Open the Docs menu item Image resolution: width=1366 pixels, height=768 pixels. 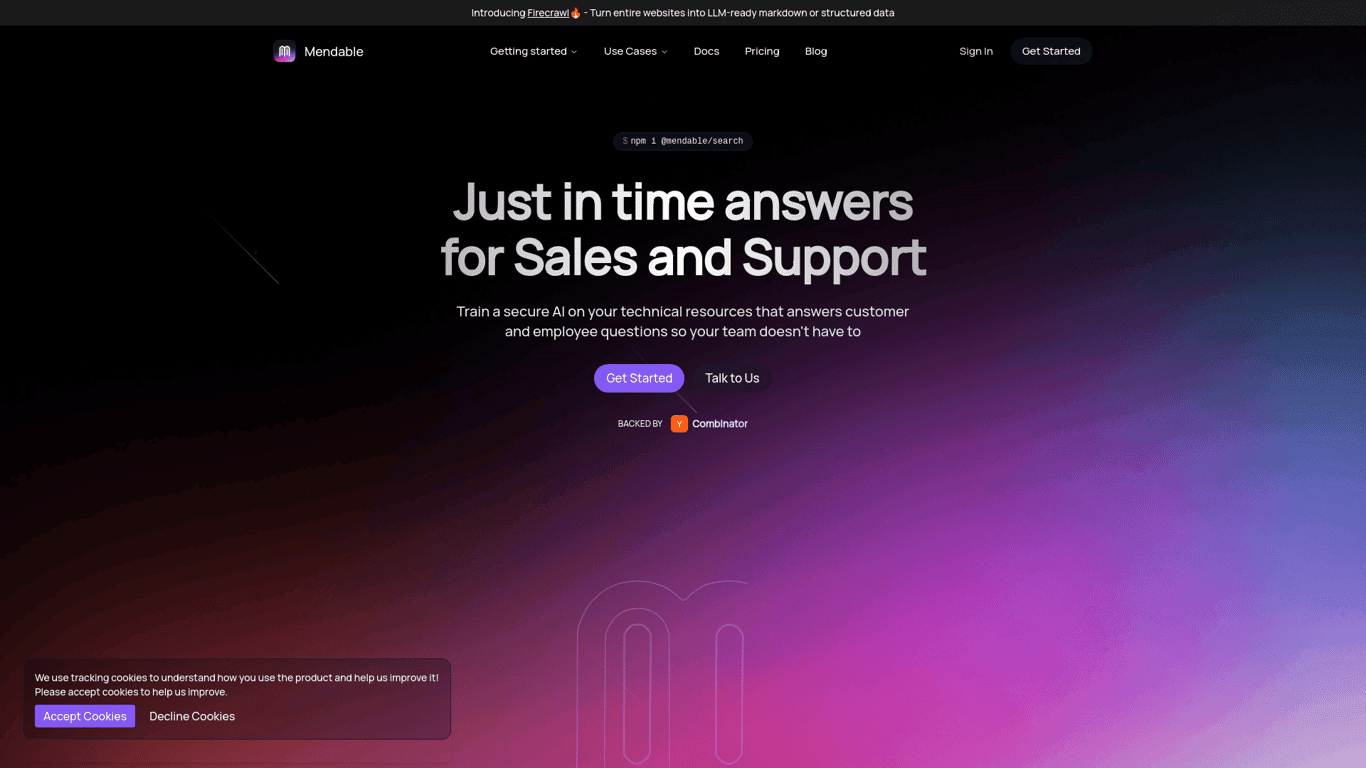706,51
